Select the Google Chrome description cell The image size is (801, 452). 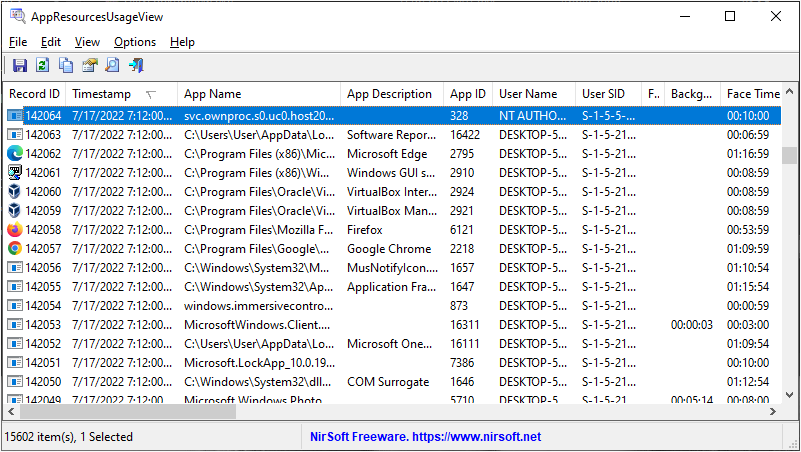[389, 249]
